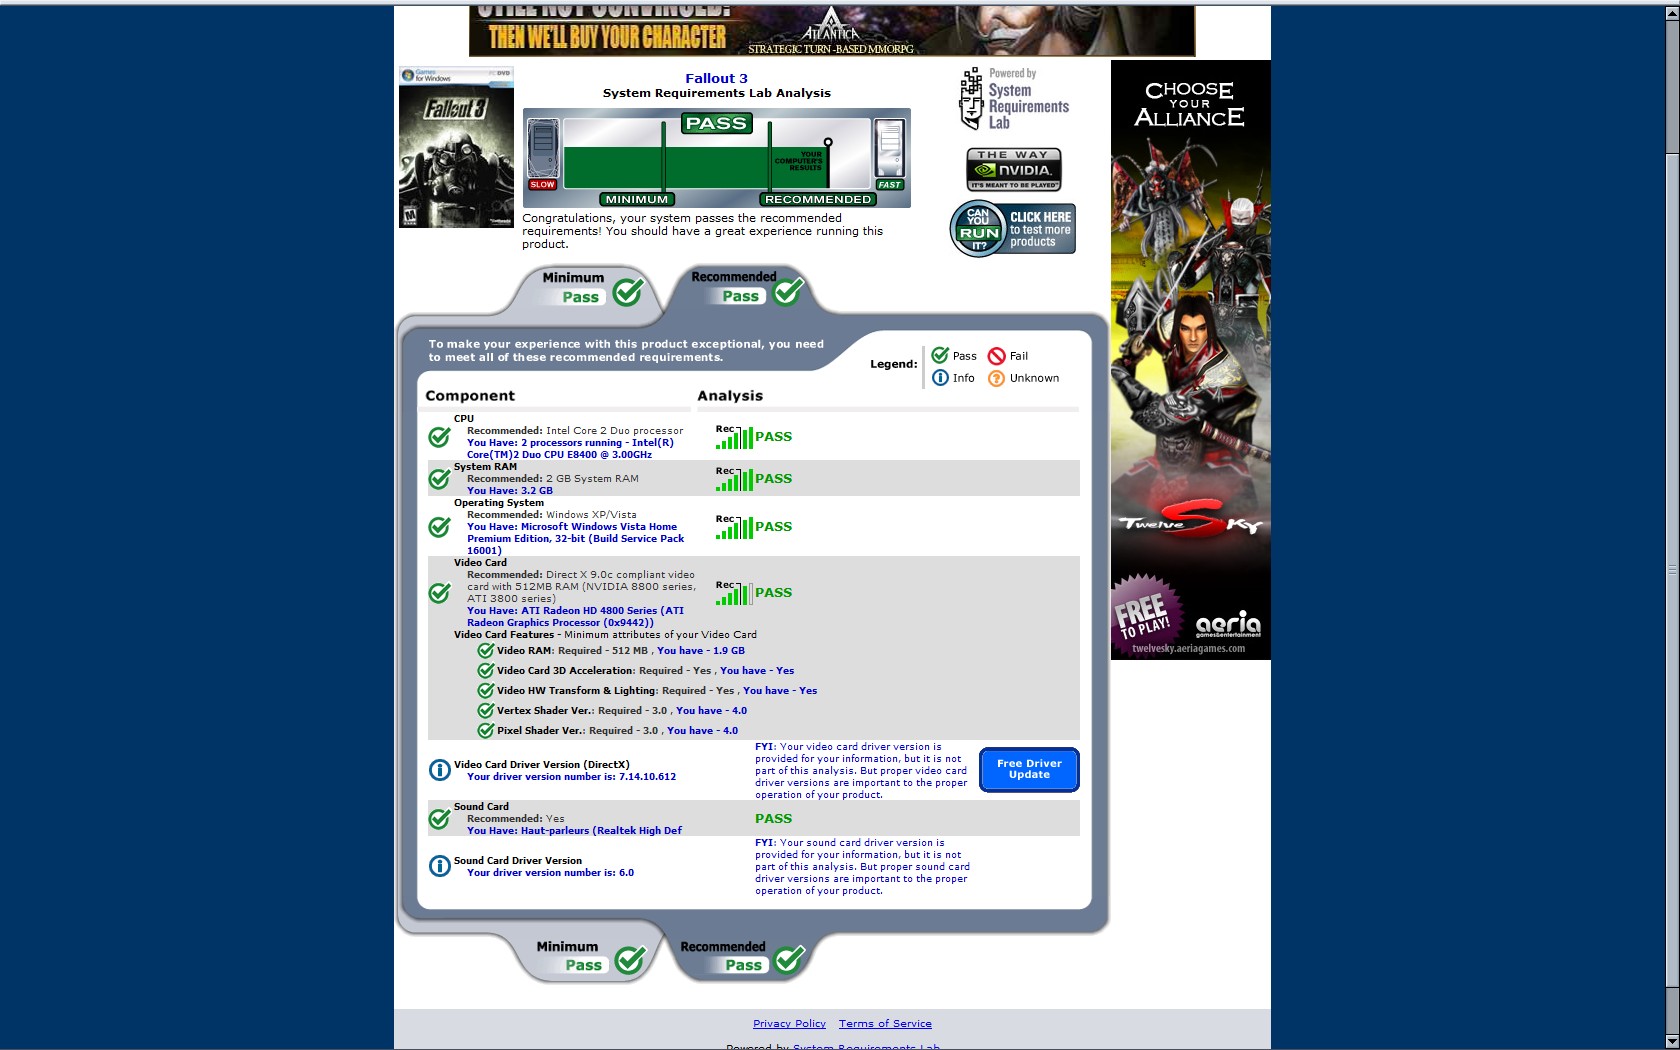Click the 'You have - 1.9 GB' video RAM text

pos(700,650)
